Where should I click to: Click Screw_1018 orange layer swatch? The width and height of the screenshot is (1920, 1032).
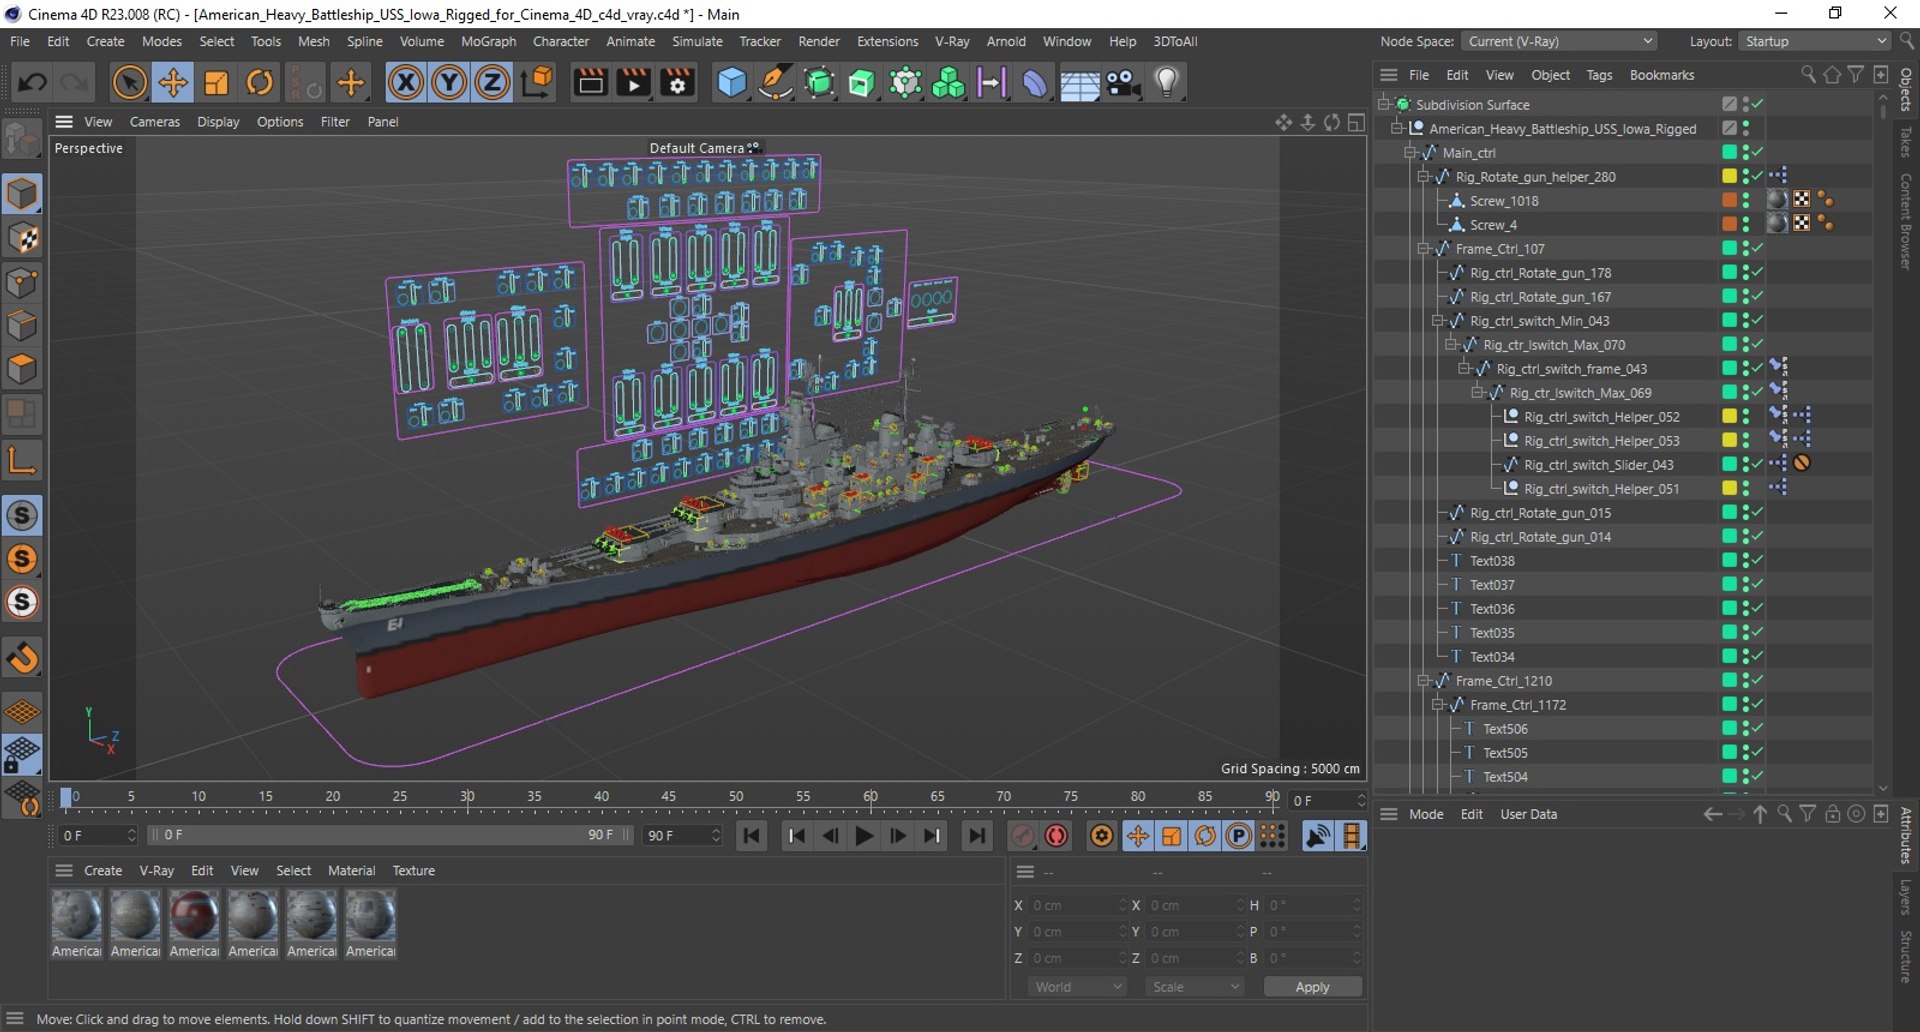[x=1729, y=200]
